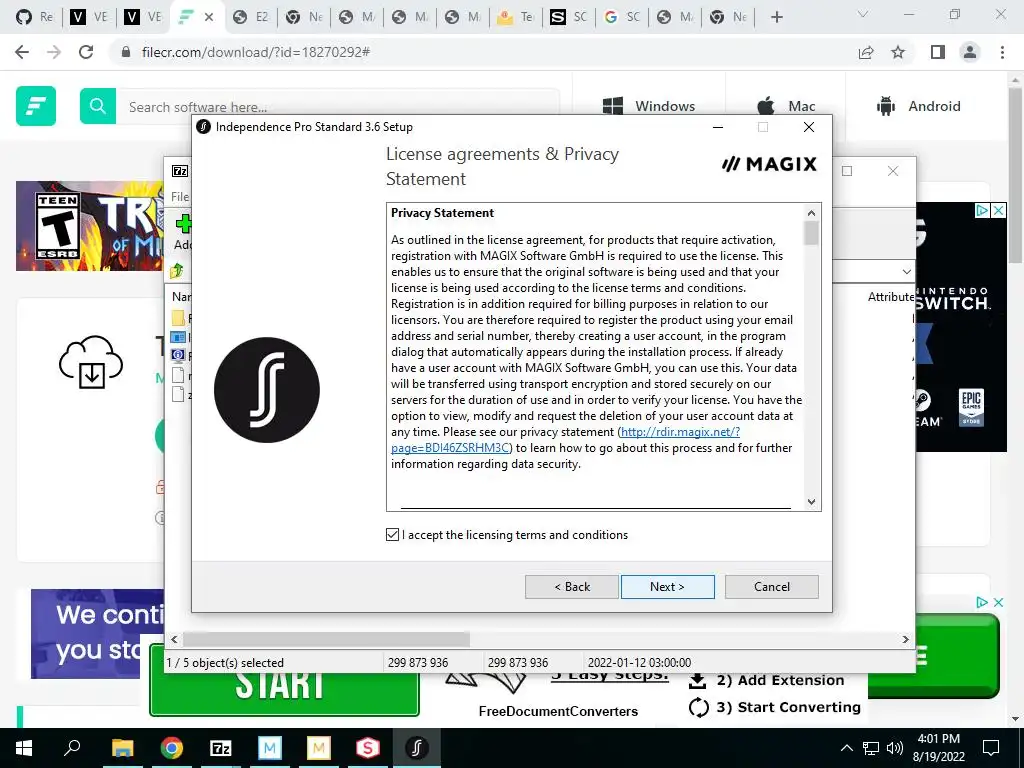Go Back in the setup wizard
1024x768 pixels.
[571, 586]
